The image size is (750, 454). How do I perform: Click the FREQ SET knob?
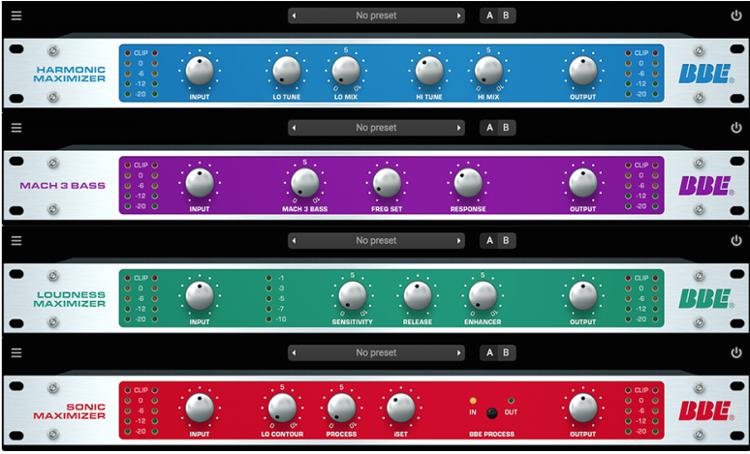386,183
